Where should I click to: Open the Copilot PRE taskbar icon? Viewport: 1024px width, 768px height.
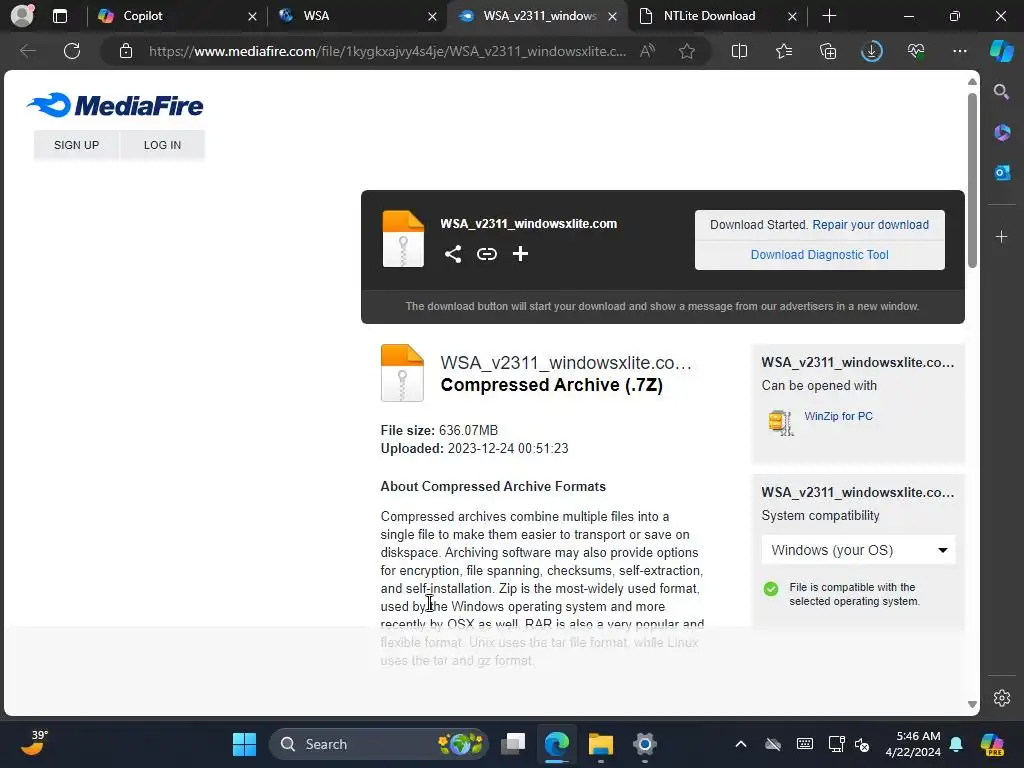[x=992, y=744]
